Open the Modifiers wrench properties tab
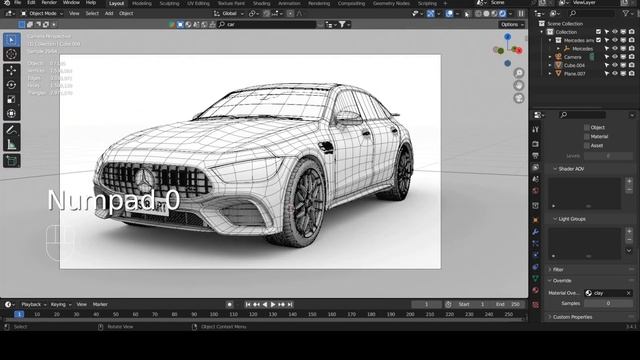This screenshot has height=360, width=640. tap(536, 232)
